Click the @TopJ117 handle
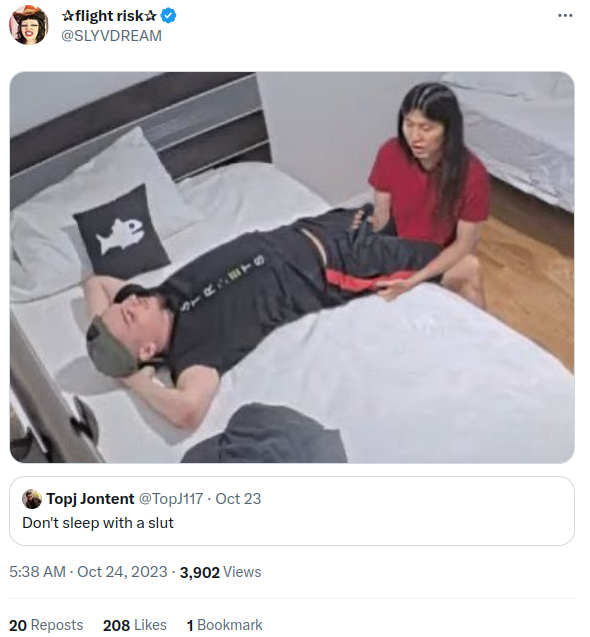590x637 pixels. 171,499
